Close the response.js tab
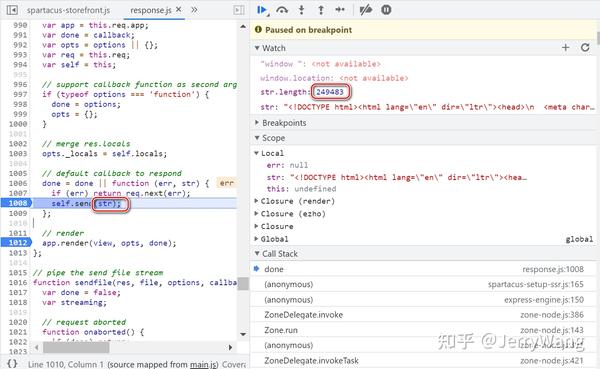This screenshot has height=369, width=600. tap(179, 10)
